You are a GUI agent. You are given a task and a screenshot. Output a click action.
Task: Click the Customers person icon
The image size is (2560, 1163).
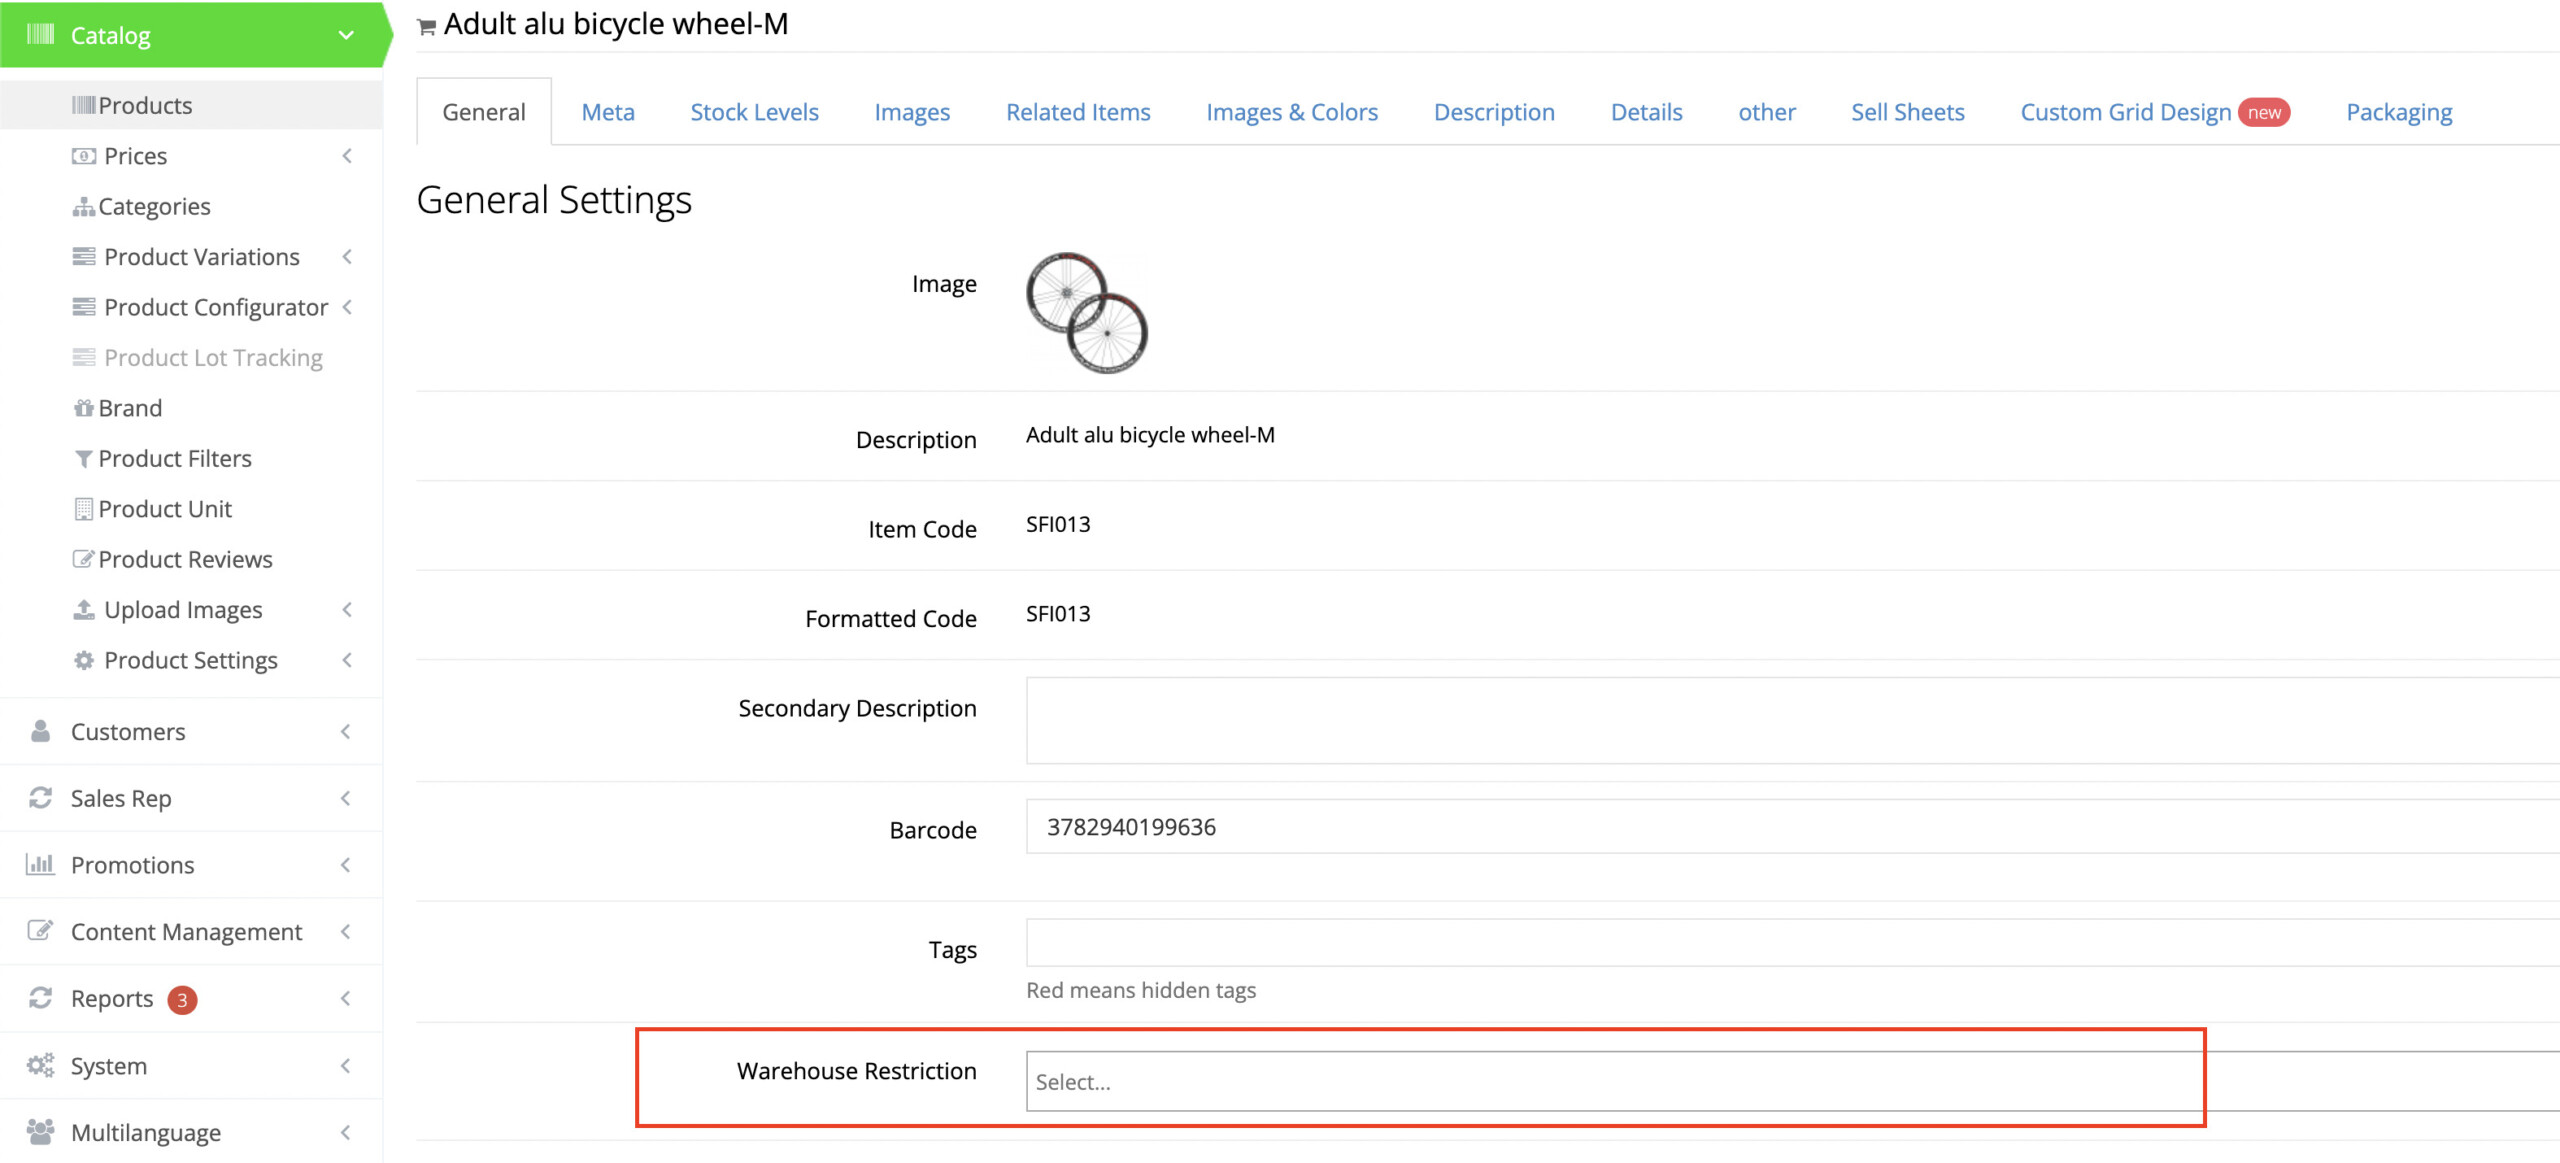point(40,731)
